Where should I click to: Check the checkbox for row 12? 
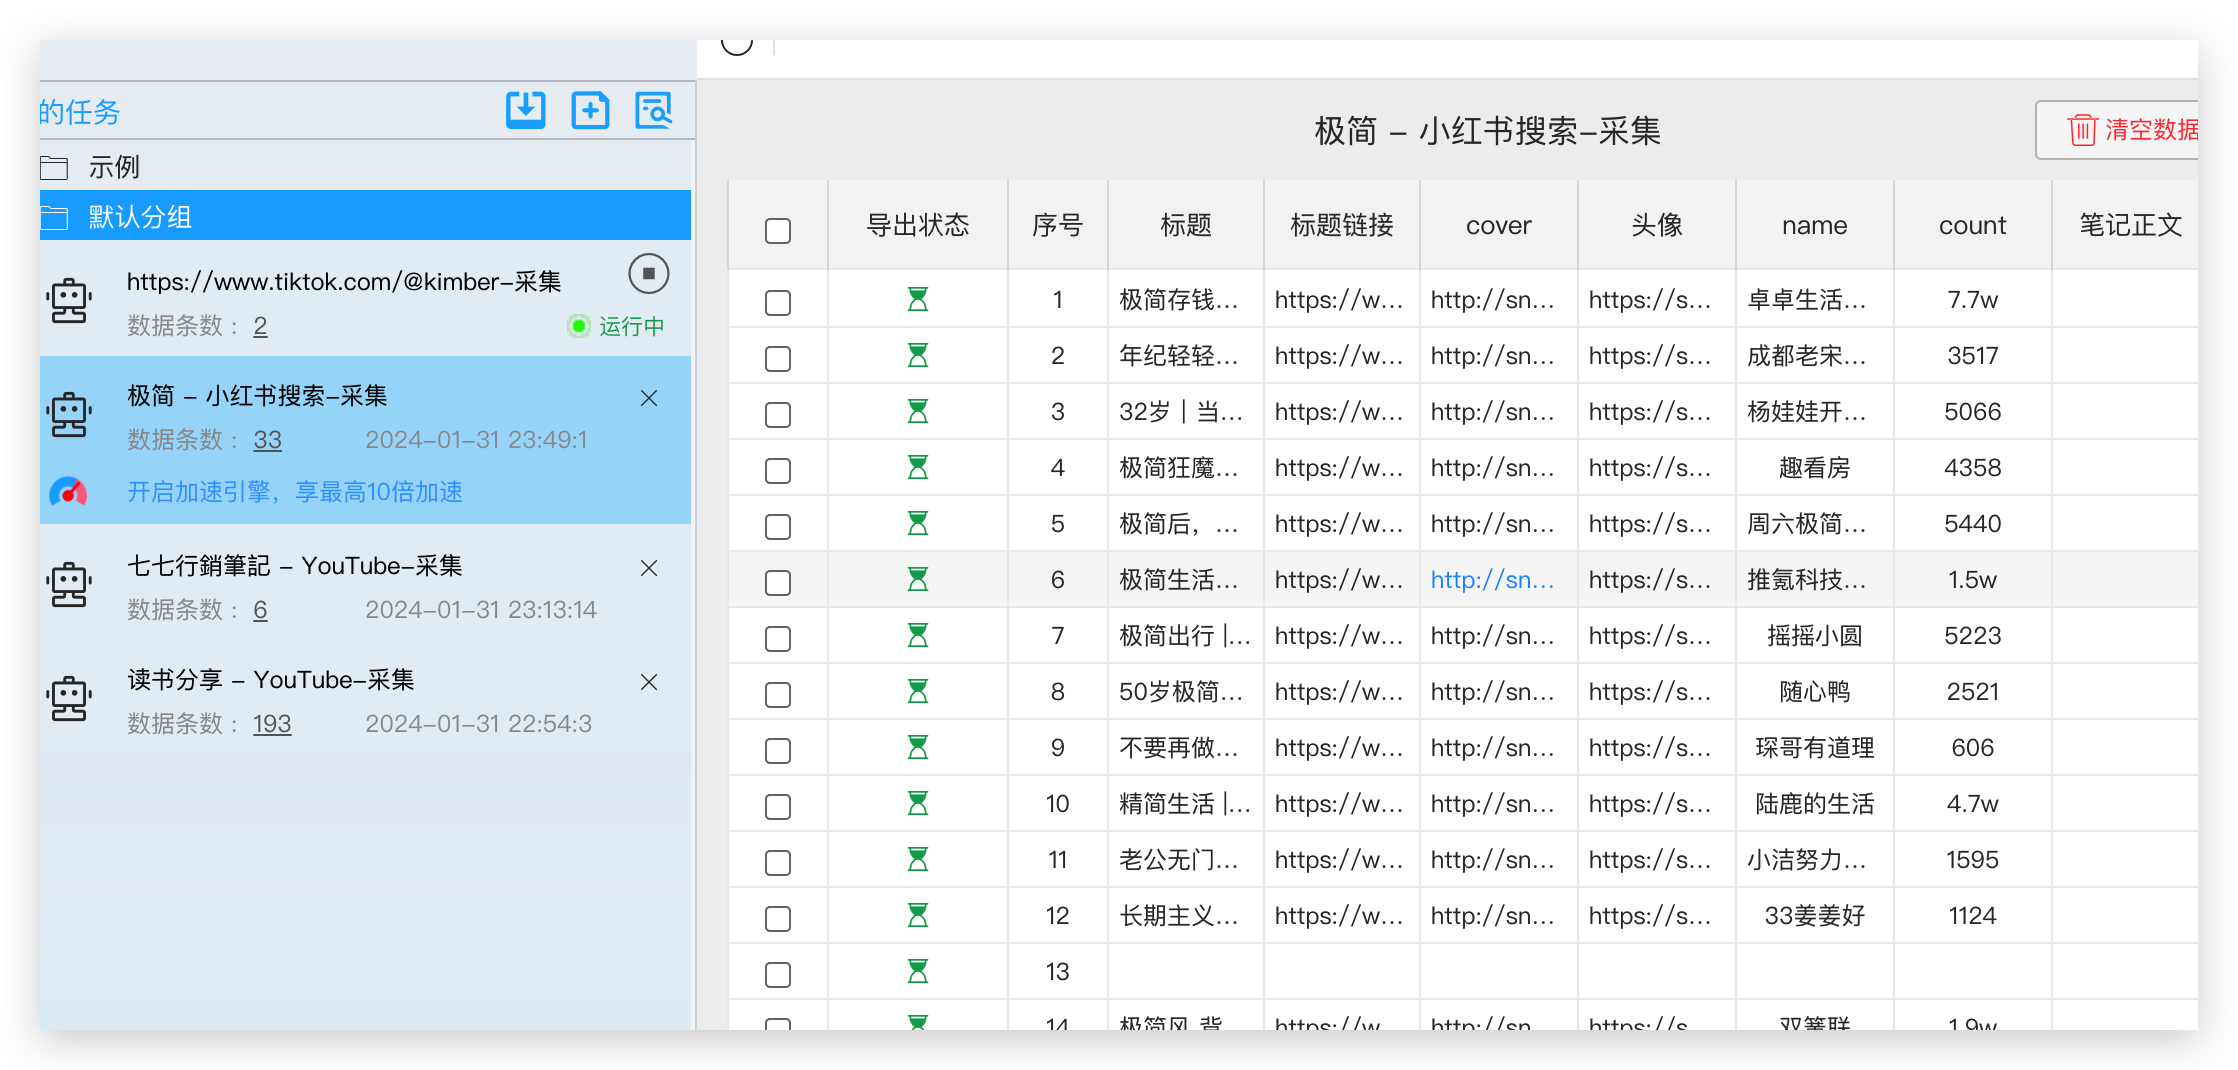coord(778,919)
